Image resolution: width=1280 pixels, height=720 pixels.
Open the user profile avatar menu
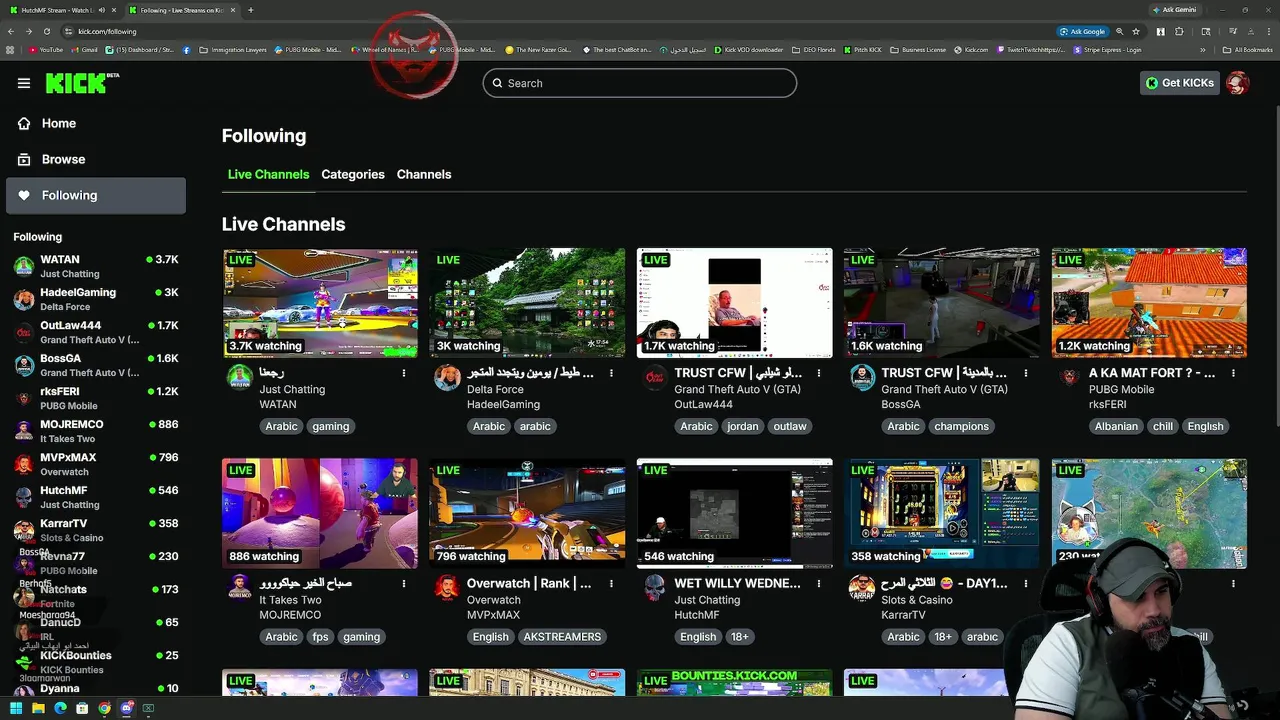pos(1237,83)
